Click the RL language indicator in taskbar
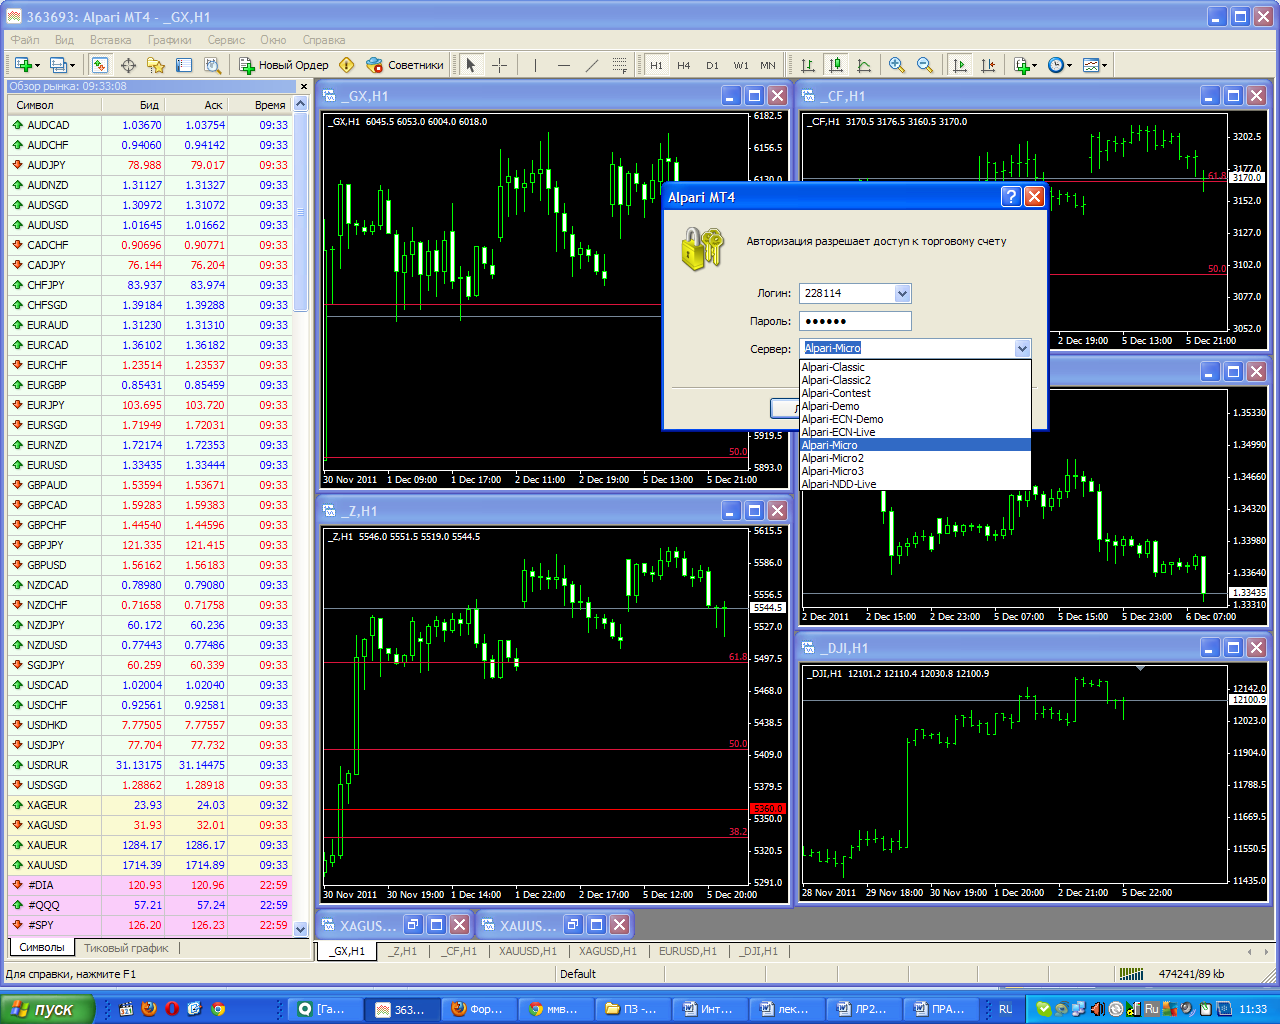The width and height of the screenshot is (1280, 1024). click(1005, 1009)
